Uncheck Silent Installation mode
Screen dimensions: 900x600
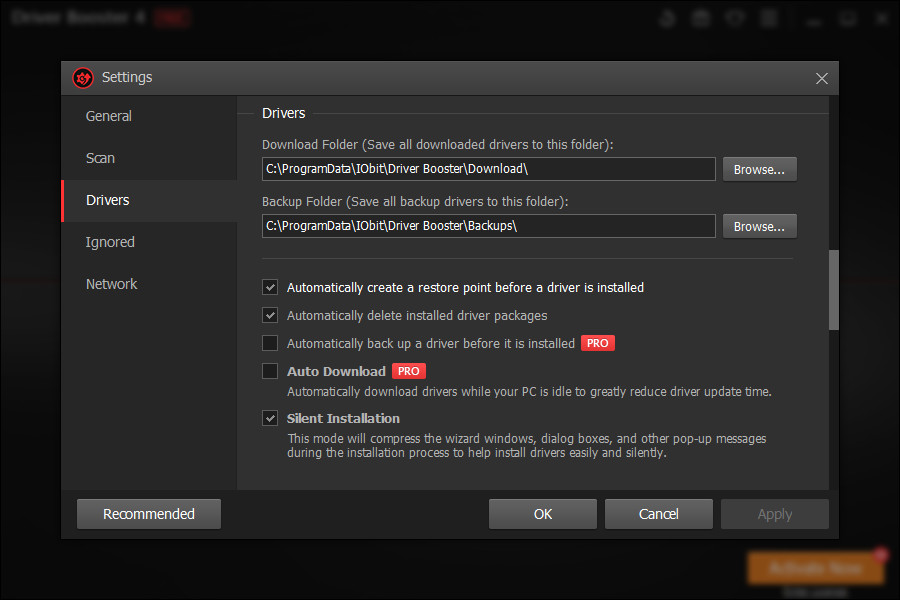pyautogui.click(x=270, y=418)
